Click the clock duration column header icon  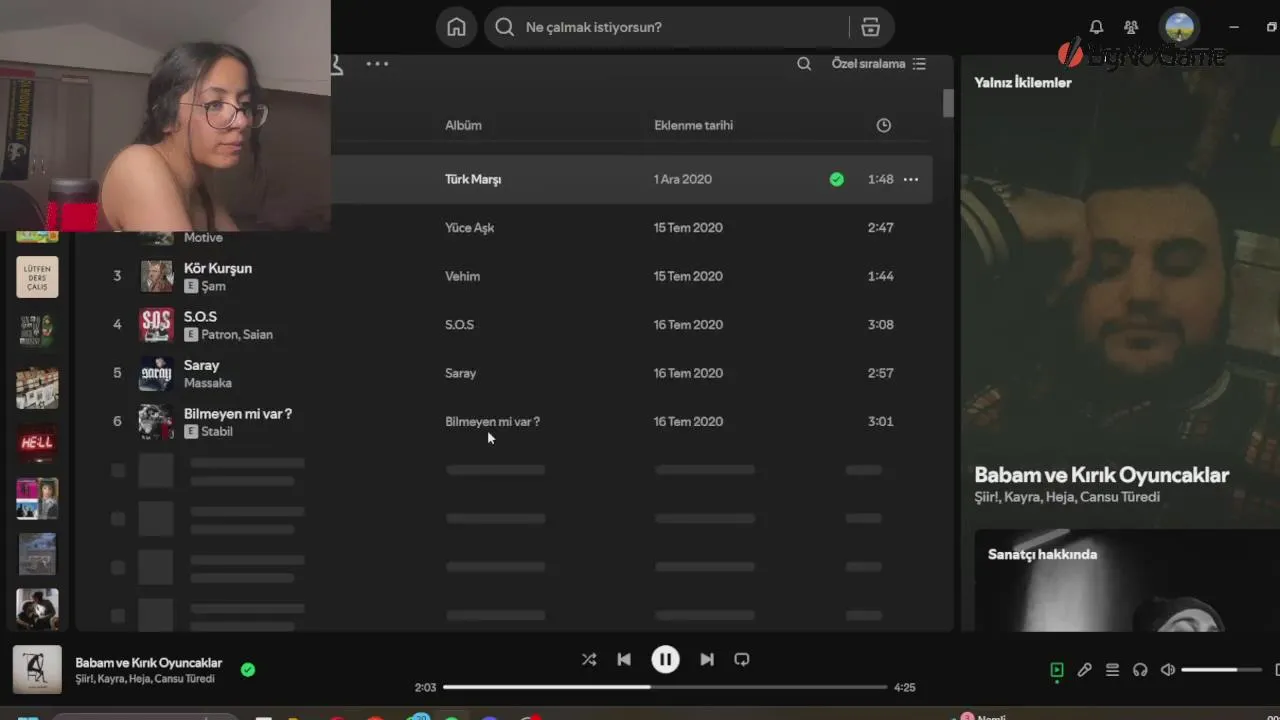coord(883,125)
